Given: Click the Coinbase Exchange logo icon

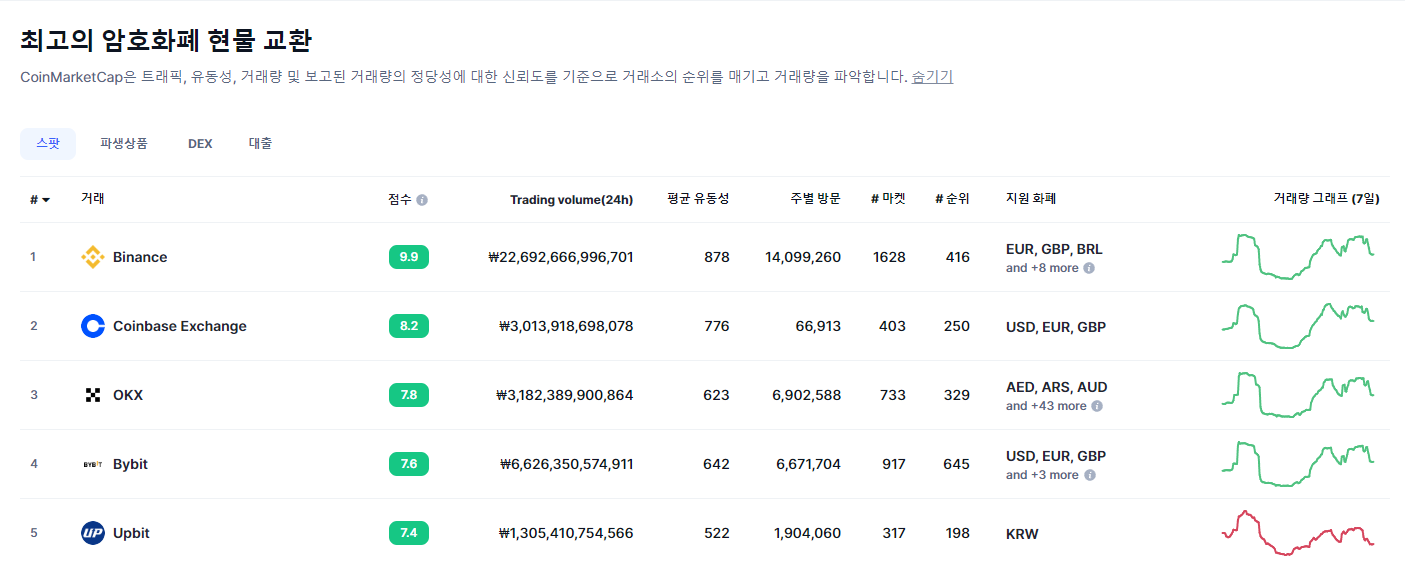Looking at the screenshot, I should [93, 326].
